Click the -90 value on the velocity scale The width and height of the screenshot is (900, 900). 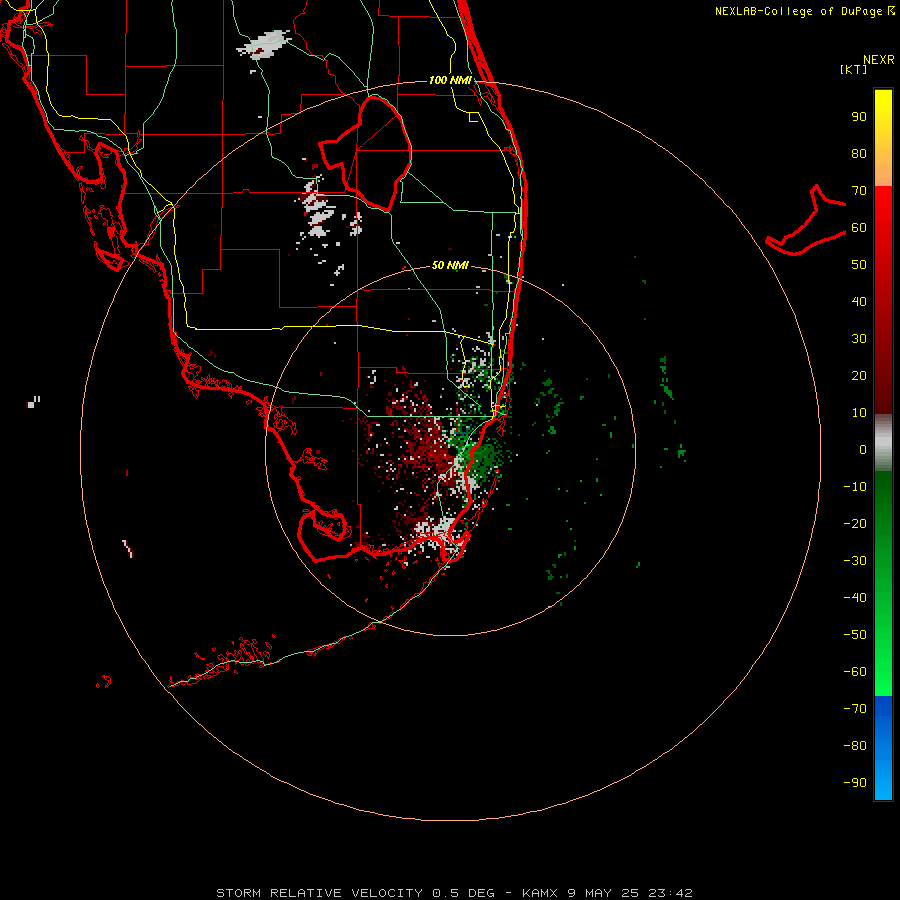pyautogui.click(x=855, y=783)
